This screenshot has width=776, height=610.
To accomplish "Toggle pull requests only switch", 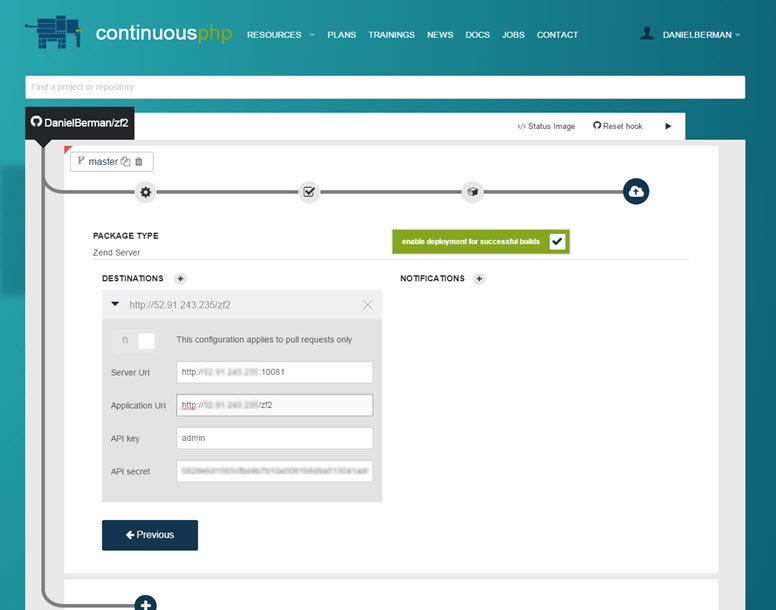I will click(135, 340).
